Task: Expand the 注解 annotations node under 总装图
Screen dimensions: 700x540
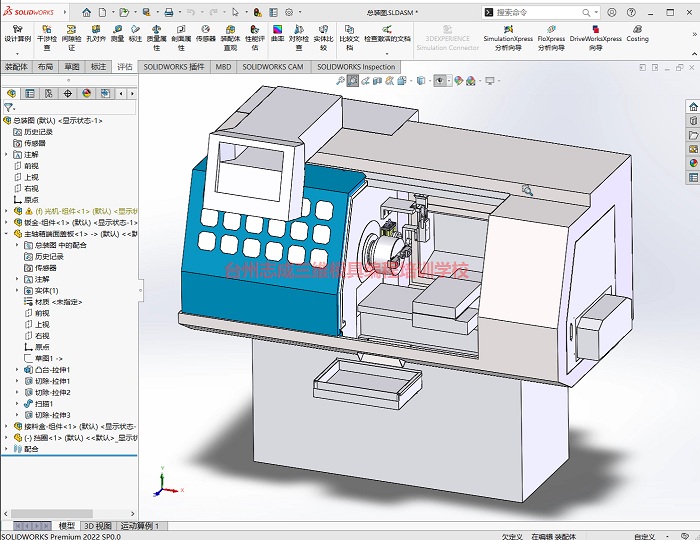Action: click(x=6, y=154)
